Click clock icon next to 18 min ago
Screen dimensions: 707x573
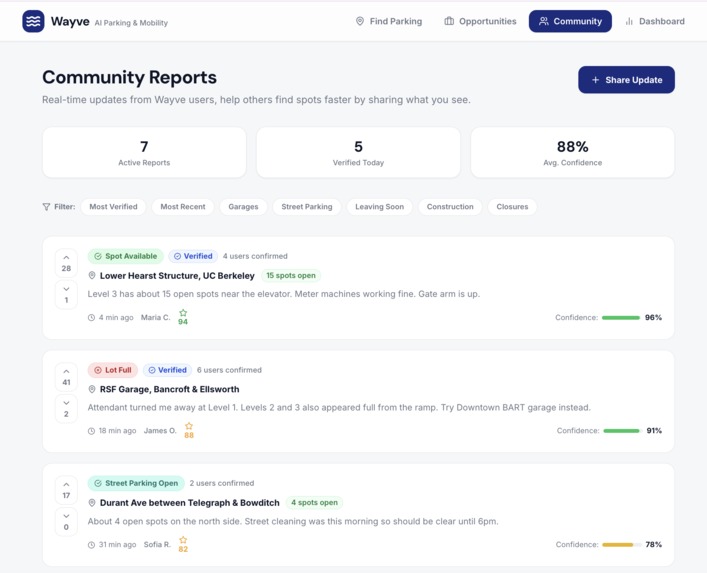tap(91, 431)
